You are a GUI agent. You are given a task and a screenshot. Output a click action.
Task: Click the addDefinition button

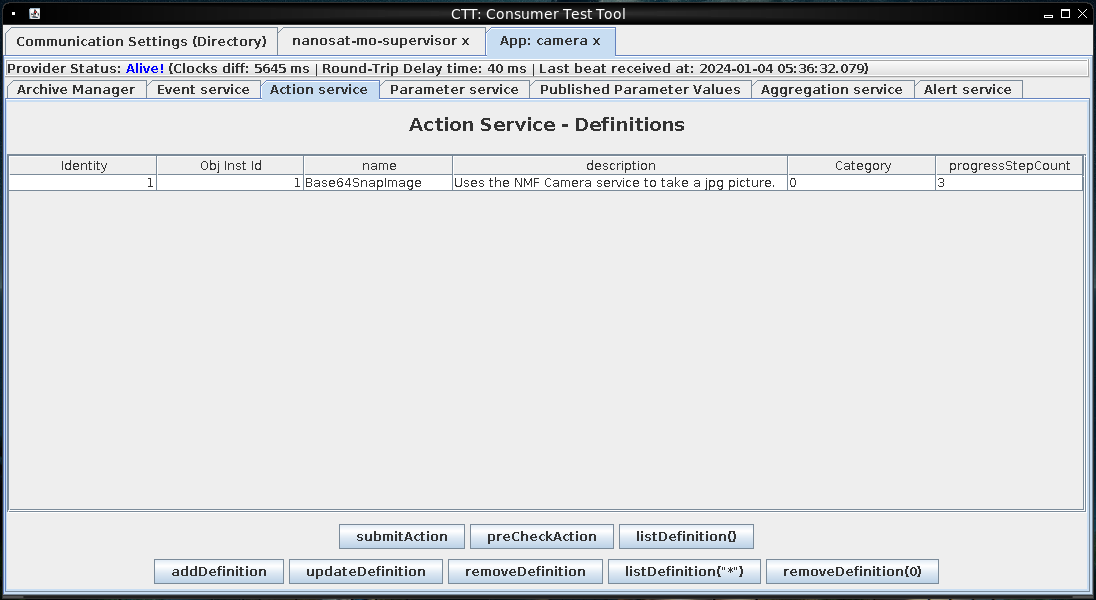219,572
